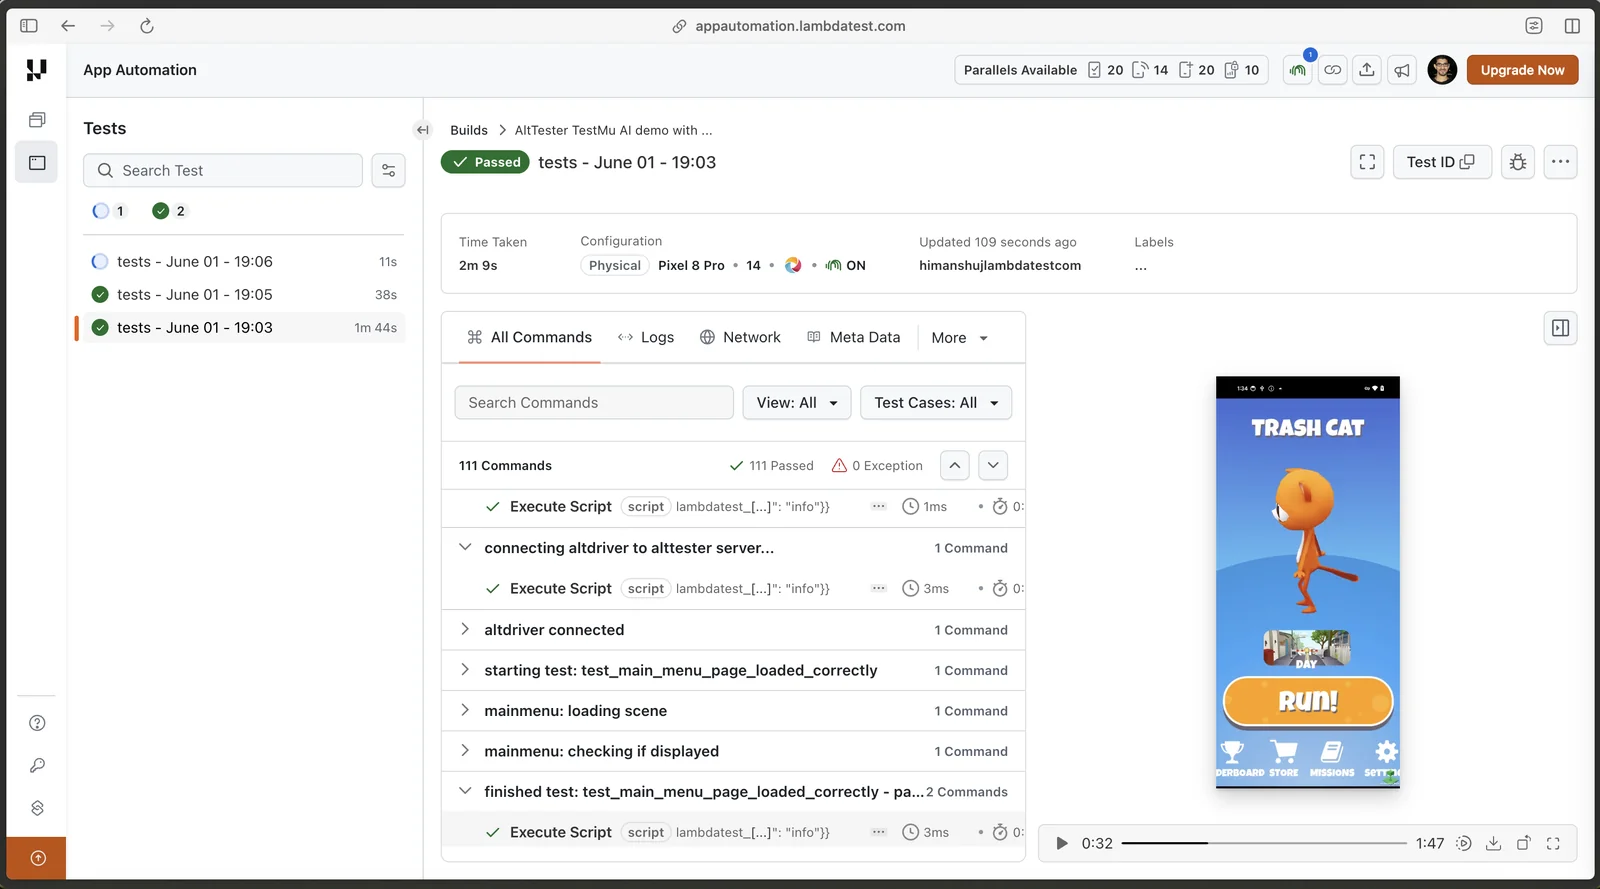Open the three-dot more options menu
The image size is (1600, 889).
coord(1560,162)
